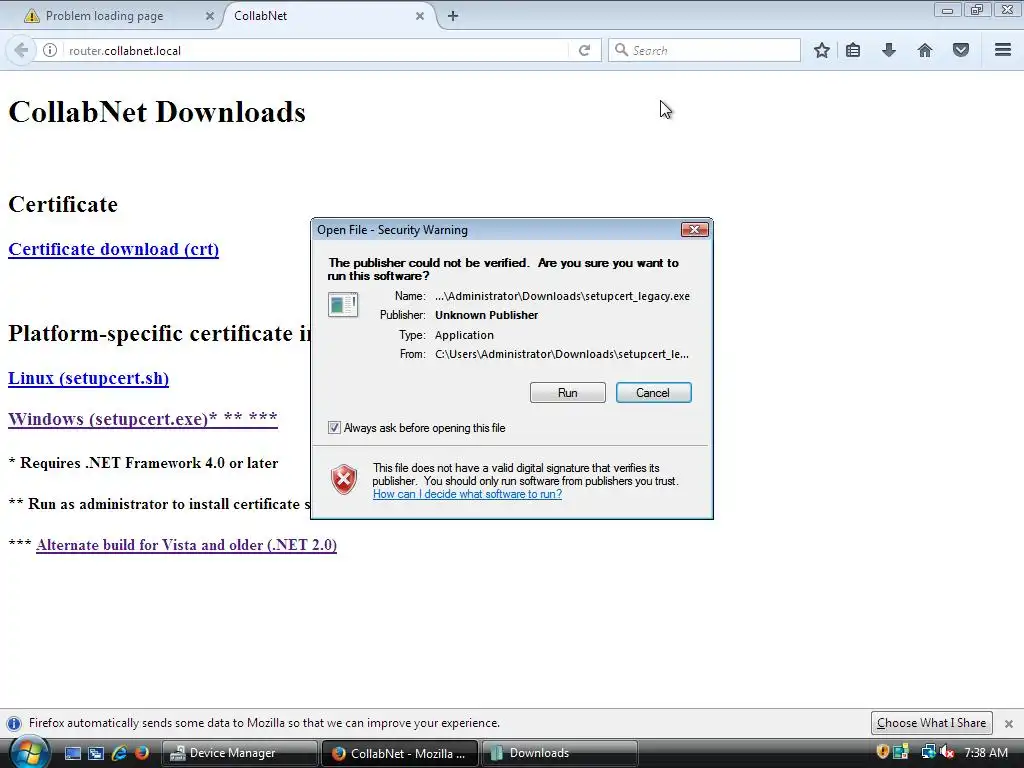
Task: Open Linux (setupcert.sh) download link
Action: pos(88,379)
